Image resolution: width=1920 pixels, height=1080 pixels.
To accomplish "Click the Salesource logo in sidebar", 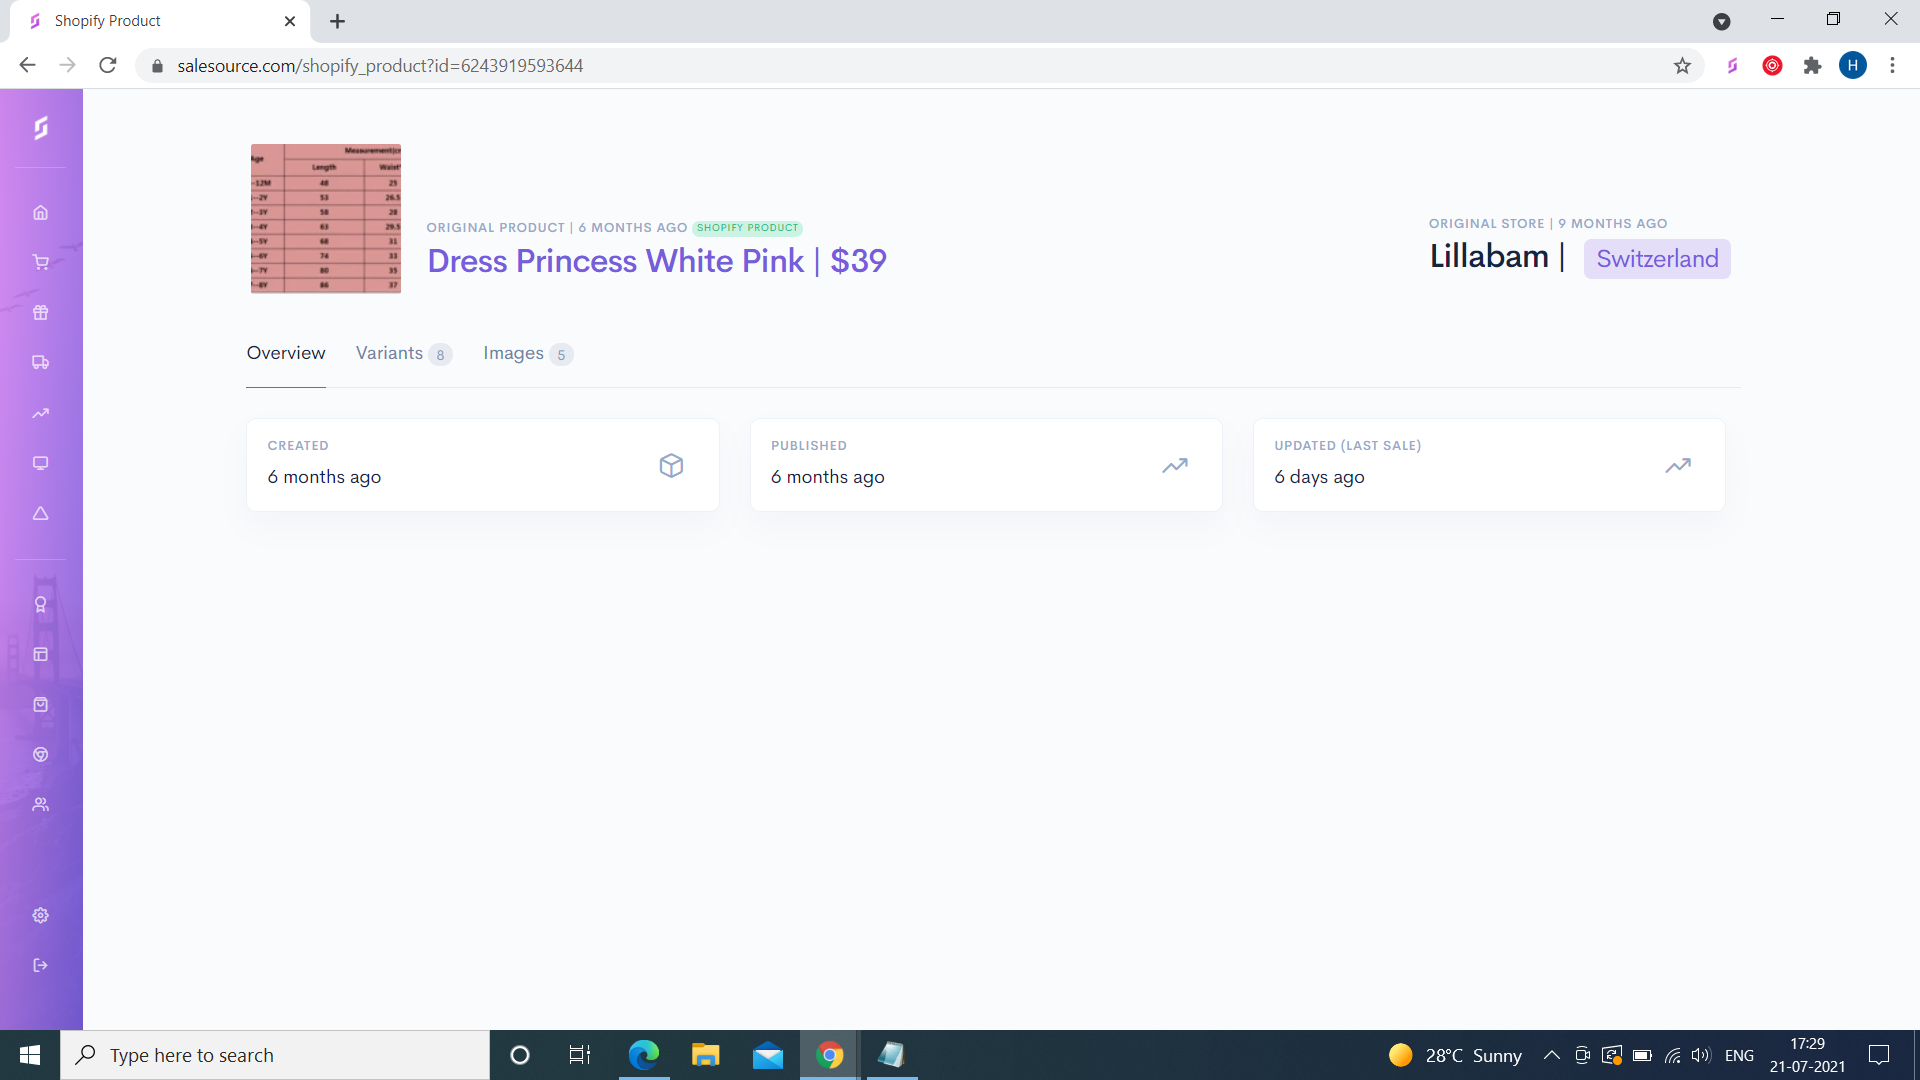I will click(40, 128).
